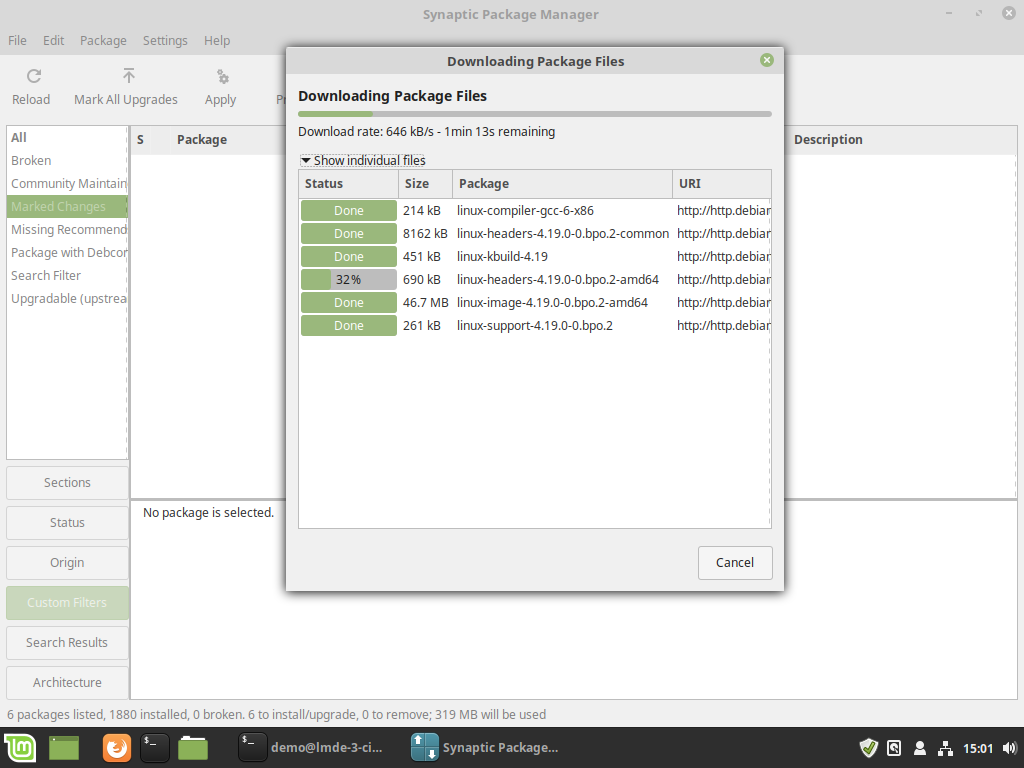Select the All filter in the list

click(67, 138)
